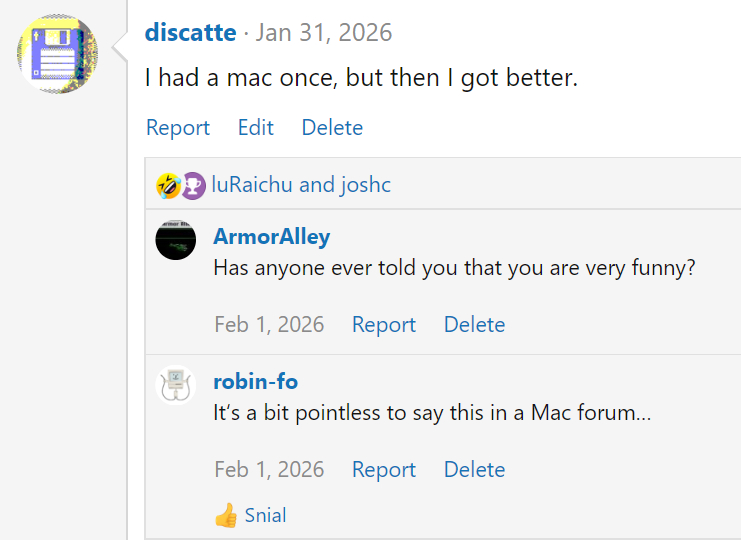Screen dimensions: 741x540
Task: Click the laughing emoji reaction icon
Action: pos(167,185)
